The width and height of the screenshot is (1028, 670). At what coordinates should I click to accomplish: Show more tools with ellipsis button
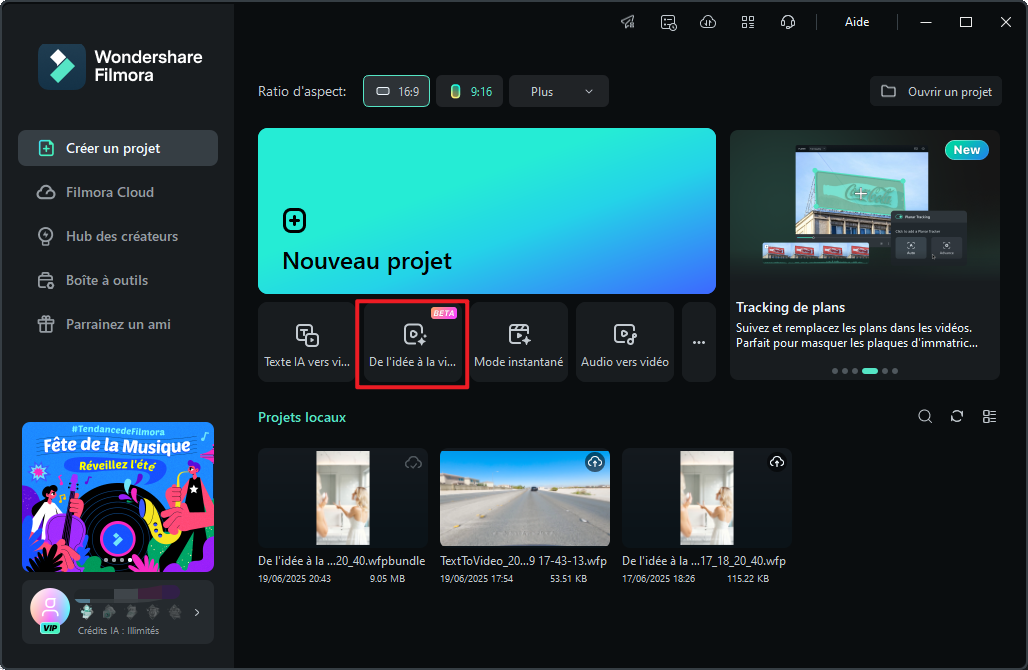(699, 342)
